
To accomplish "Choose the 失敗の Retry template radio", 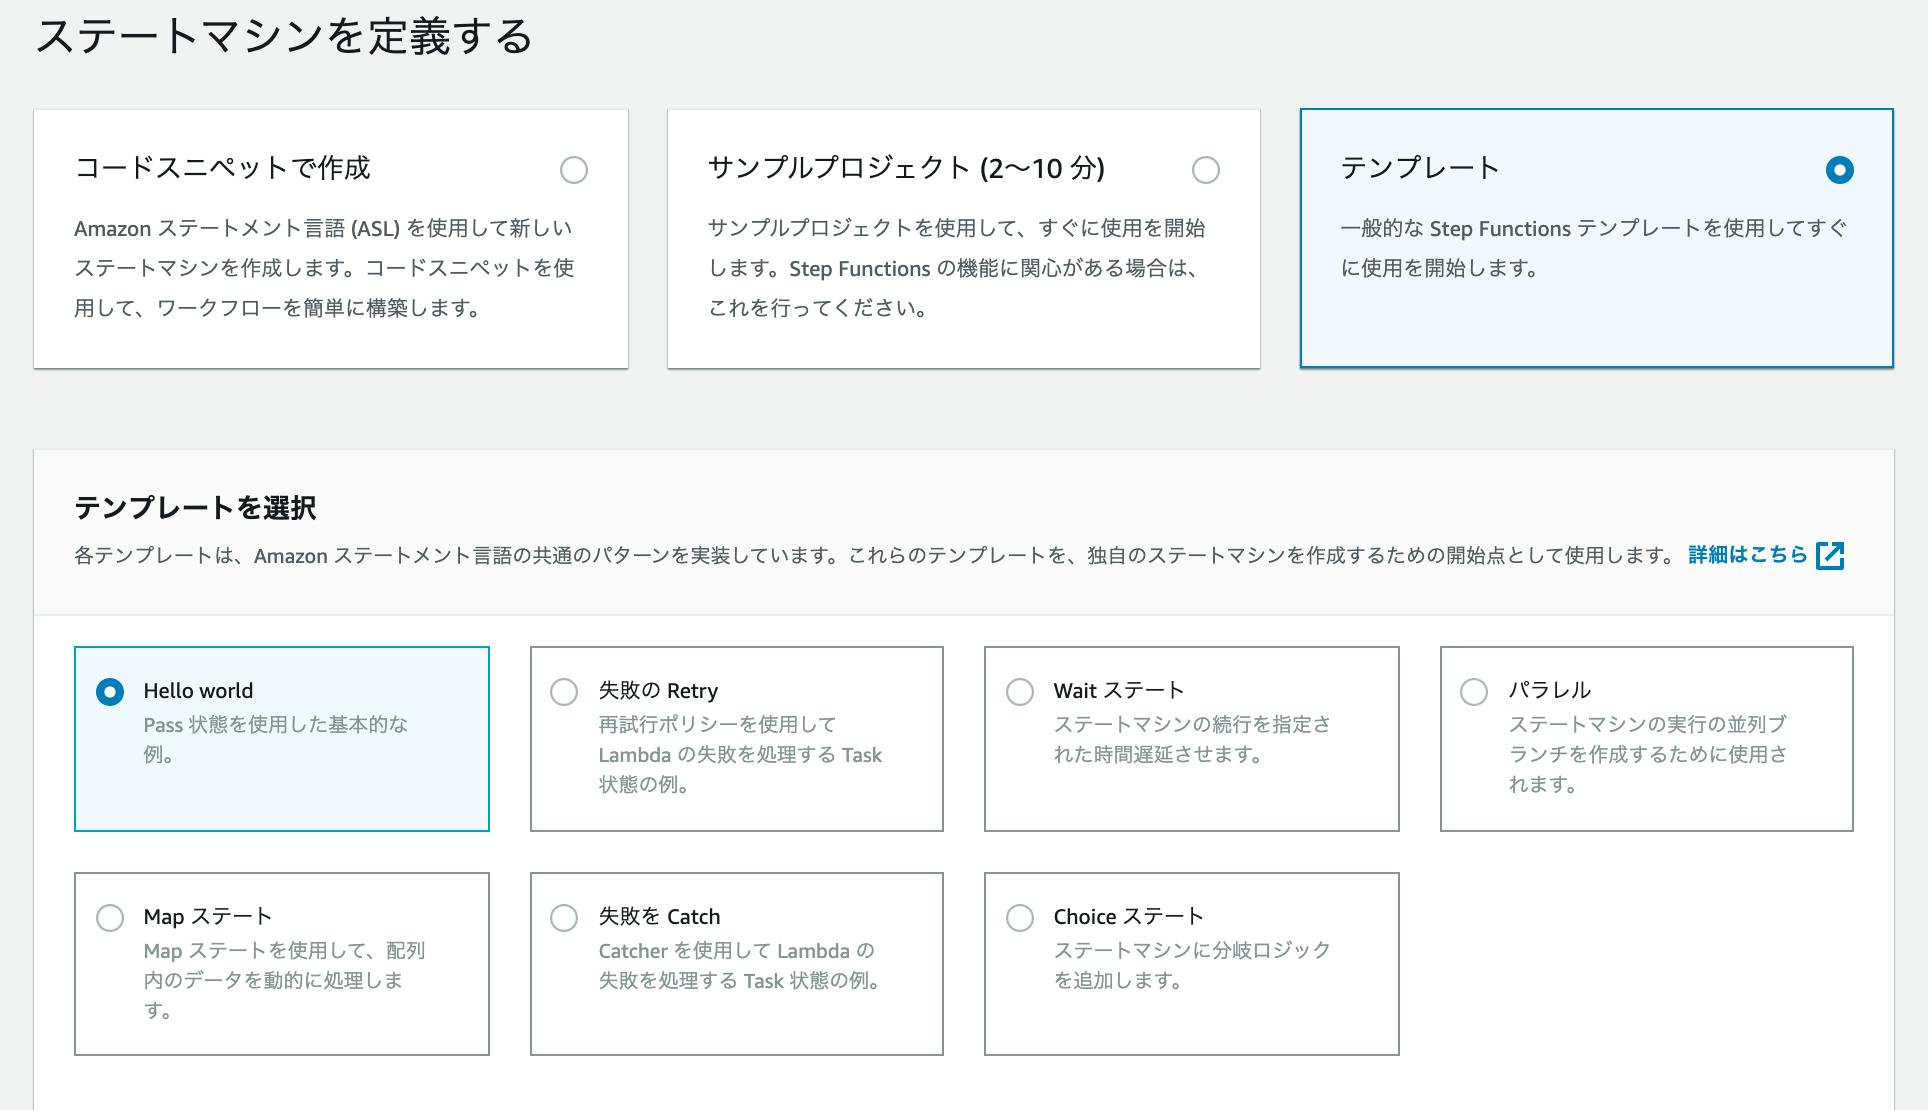I will [564, 692].
